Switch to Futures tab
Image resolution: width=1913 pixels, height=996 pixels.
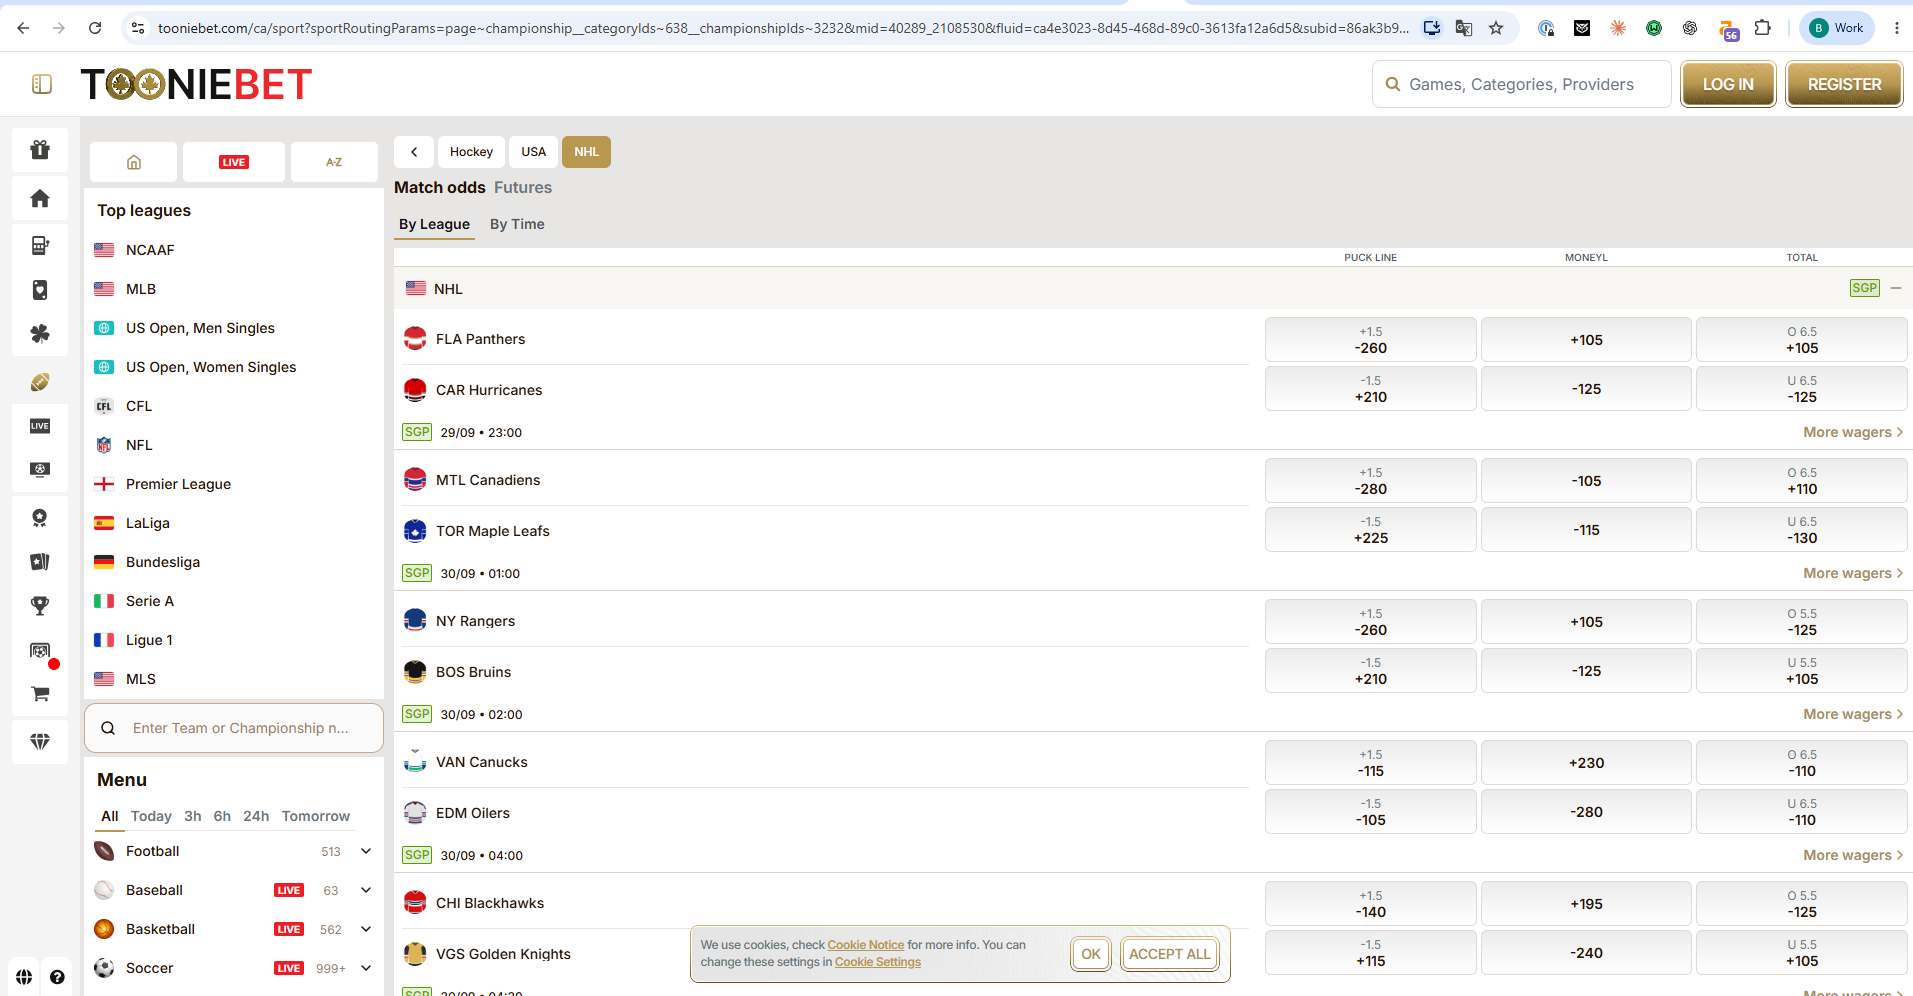click(x=523, y=187)
